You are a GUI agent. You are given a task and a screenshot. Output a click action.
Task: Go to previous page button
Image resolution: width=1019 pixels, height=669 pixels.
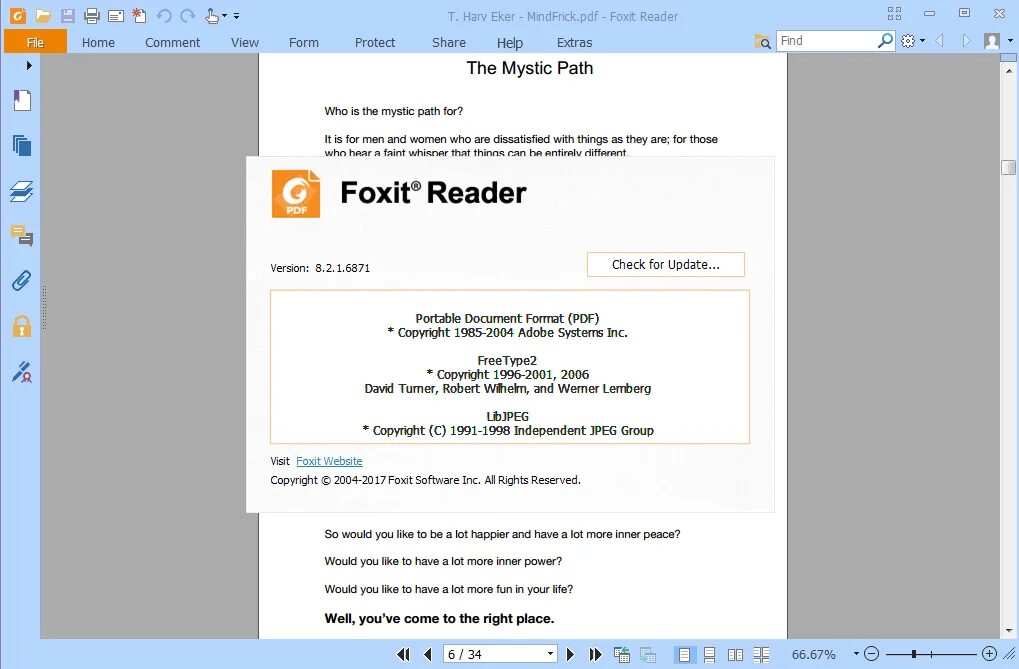(x=428, y=654)
